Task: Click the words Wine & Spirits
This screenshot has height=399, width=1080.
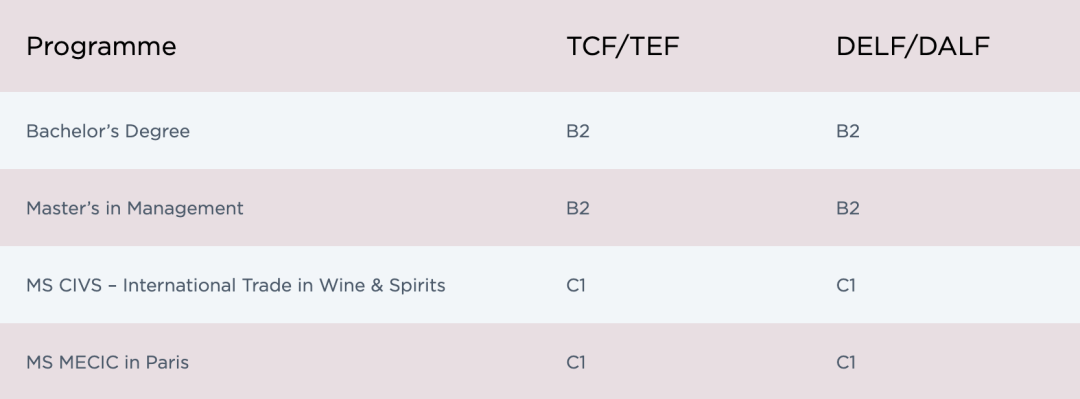Action: pos(382,285)
